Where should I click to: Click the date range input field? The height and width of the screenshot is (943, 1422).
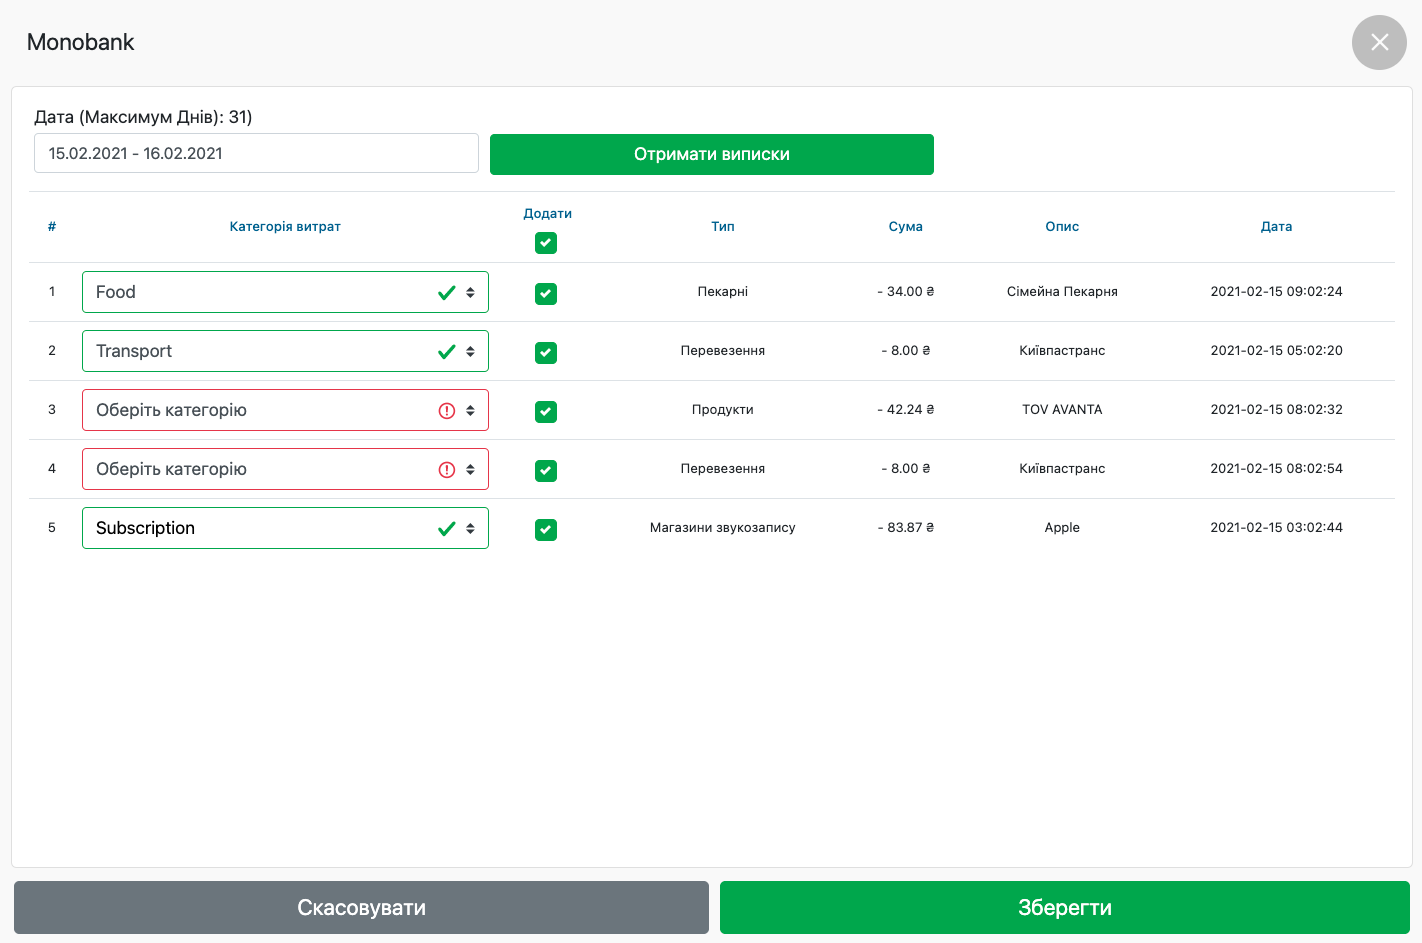256,153
